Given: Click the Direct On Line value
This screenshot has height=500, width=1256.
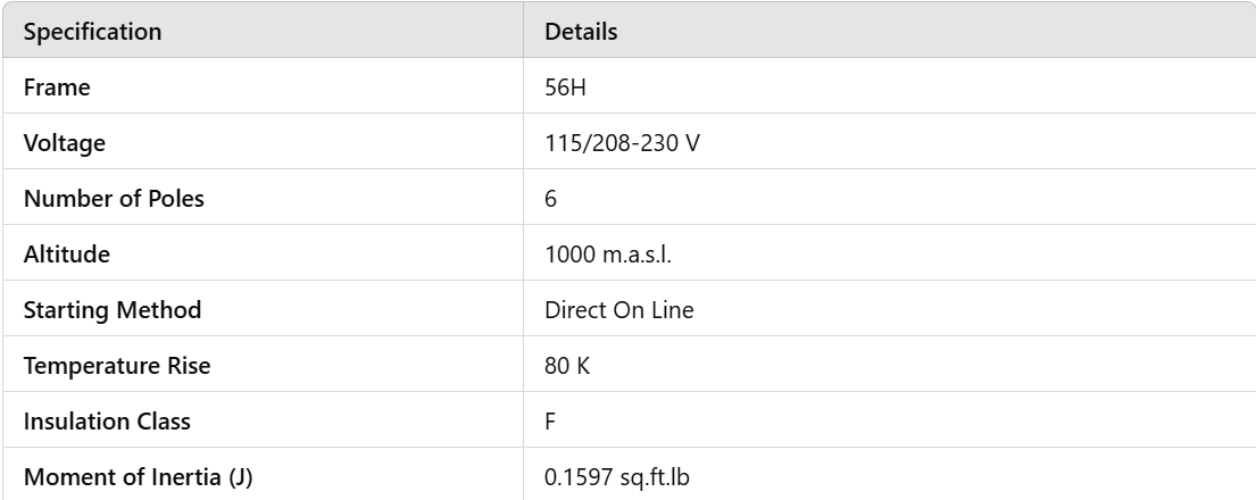Looking at the screenshot, I should click(x=603, y=310).
